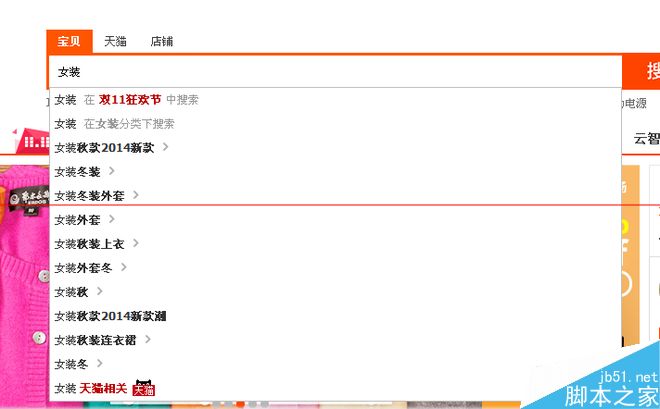Expand chevron next to 女装外套

click(112, 219)
